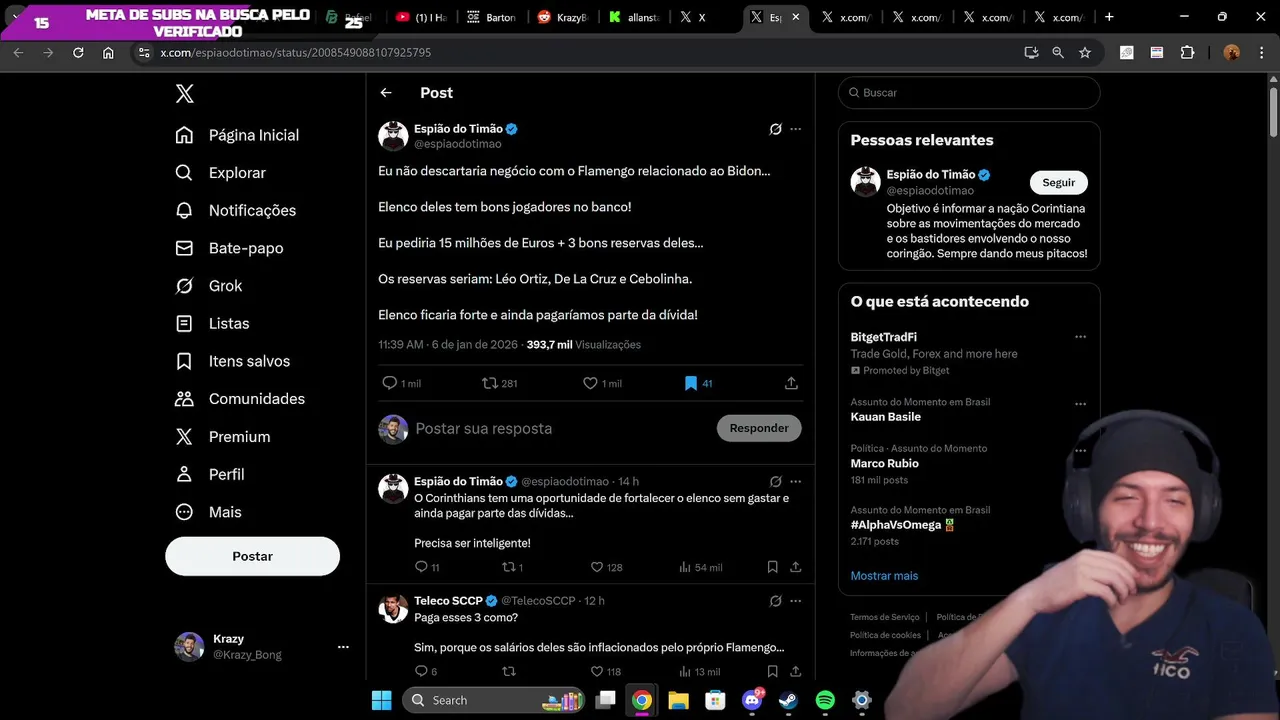Open Spotify from the taskbar
1280x720 pixels.
coord(825,700)
